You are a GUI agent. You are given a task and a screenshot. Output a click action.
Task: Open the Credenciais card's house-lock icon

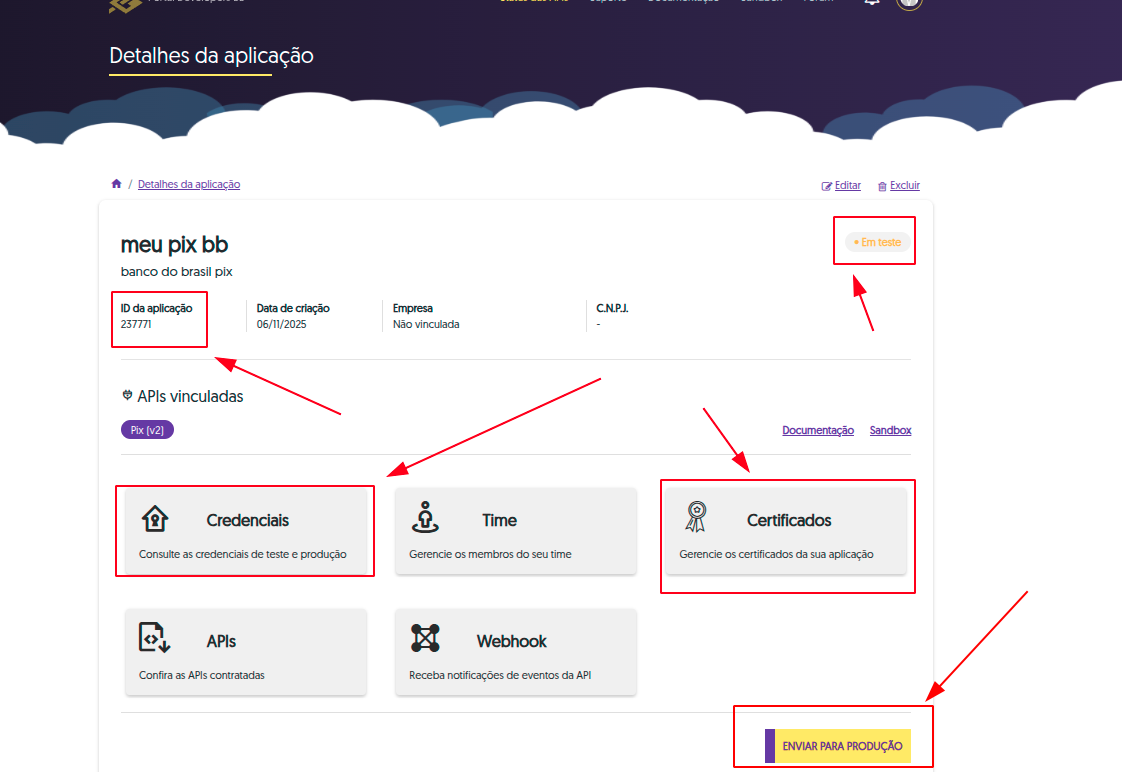pyautogui.click(x=155, y=519)
